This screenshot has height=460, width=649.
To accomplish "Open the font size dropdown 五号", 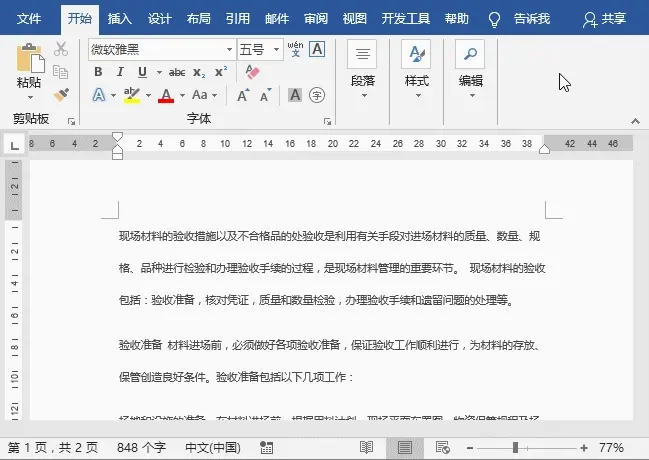I will point(276,50).
